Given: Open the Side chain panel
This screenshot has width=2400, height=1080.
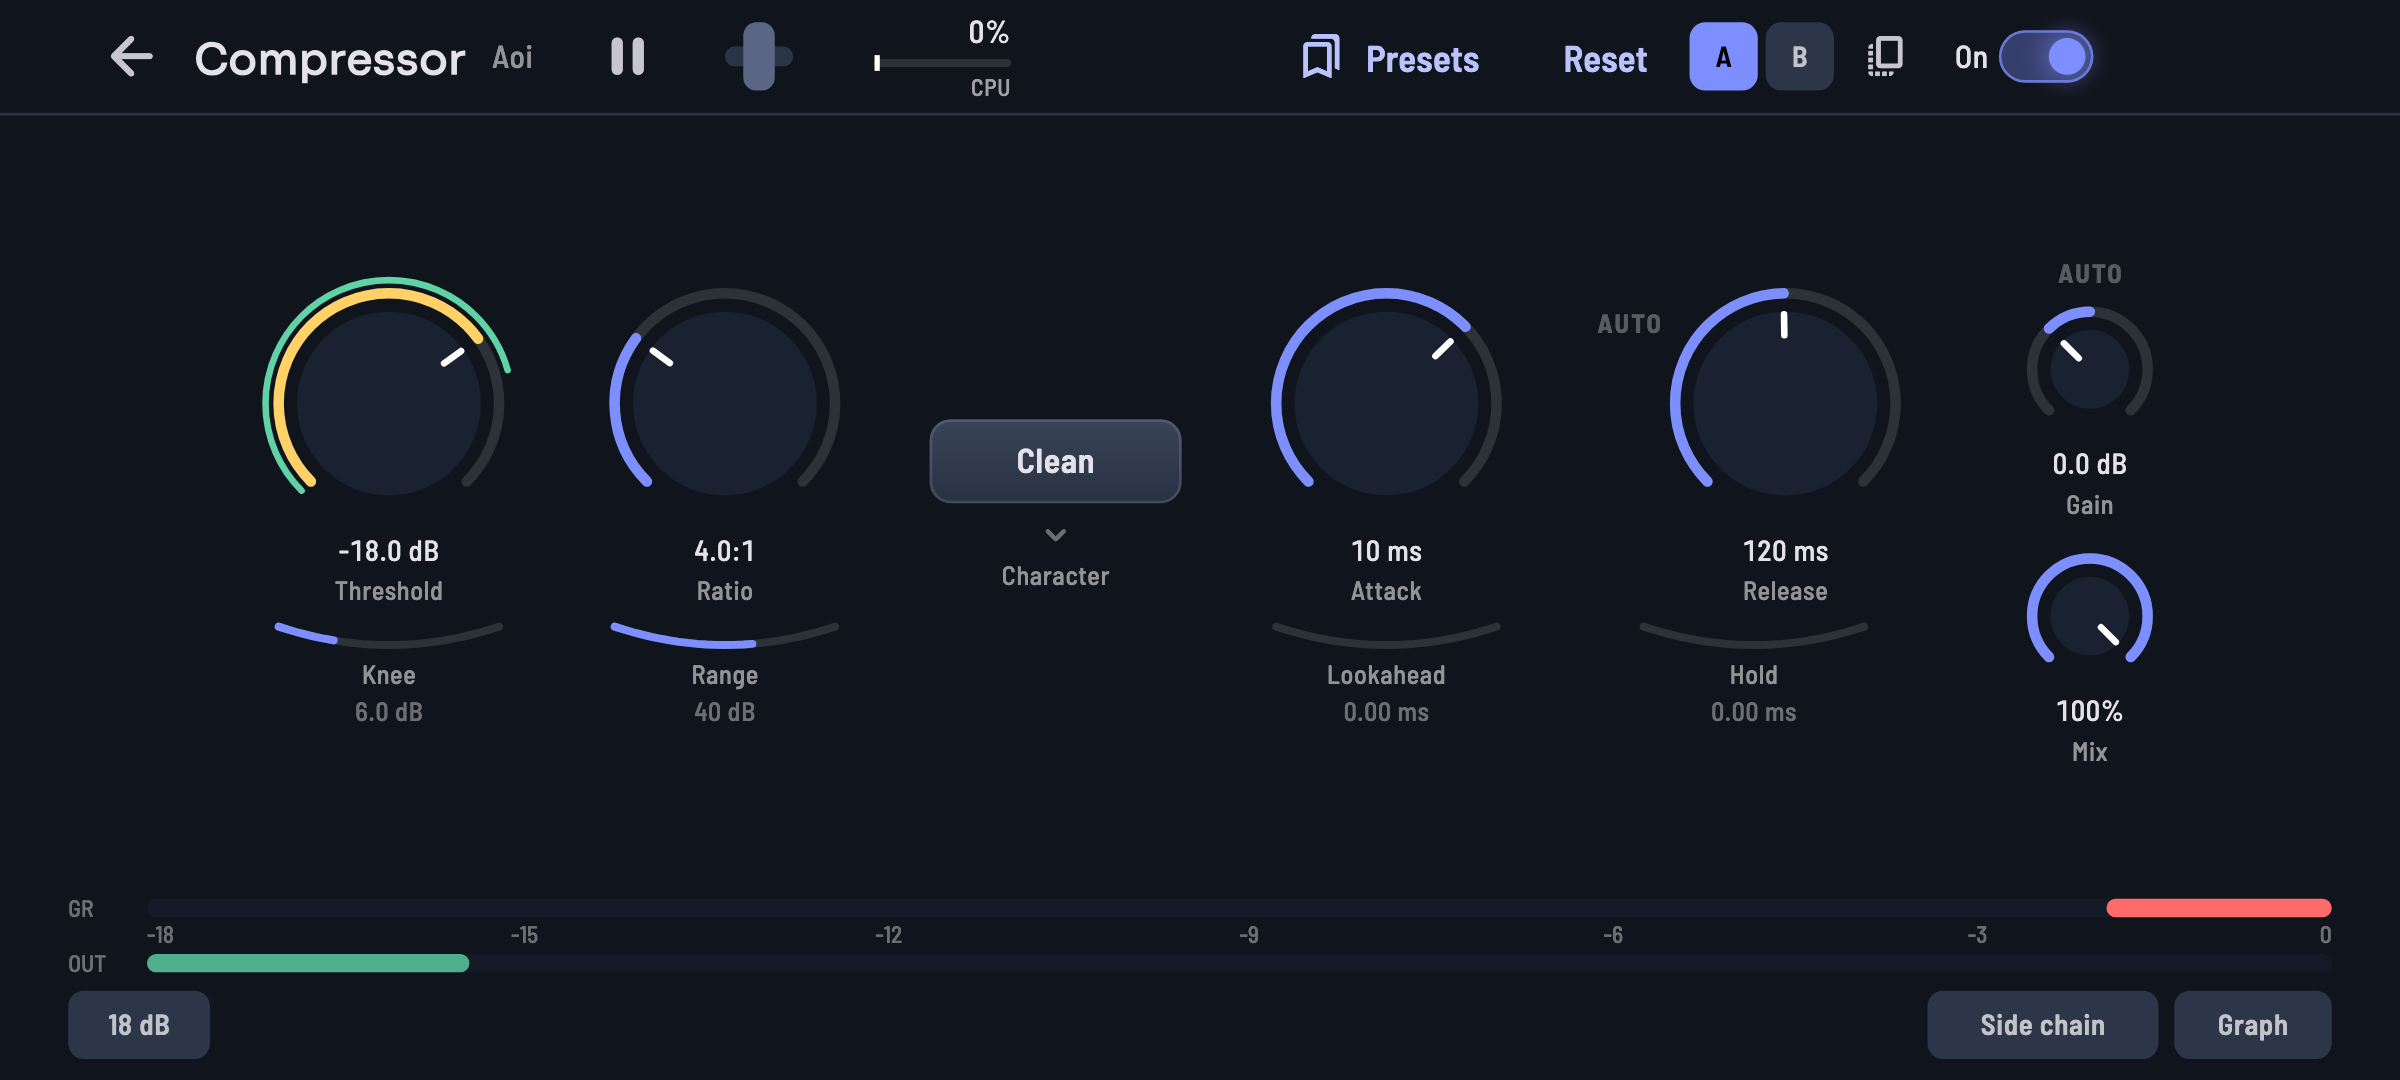Looking at the screenshot, I should 2042,1025.
